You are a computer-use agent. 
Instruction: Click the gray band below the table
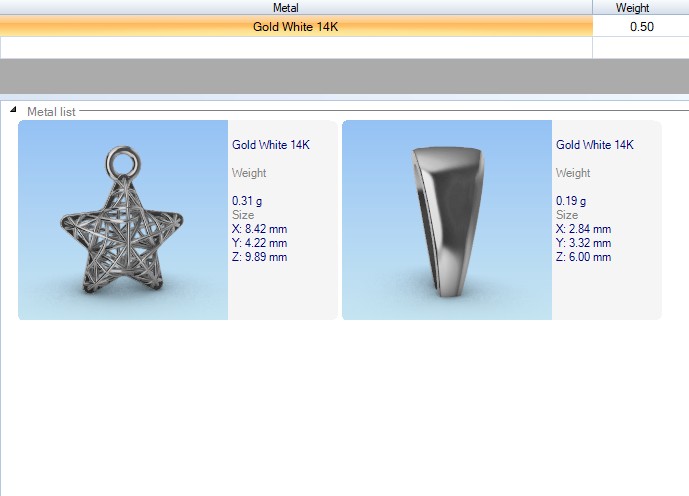[344, 76]
